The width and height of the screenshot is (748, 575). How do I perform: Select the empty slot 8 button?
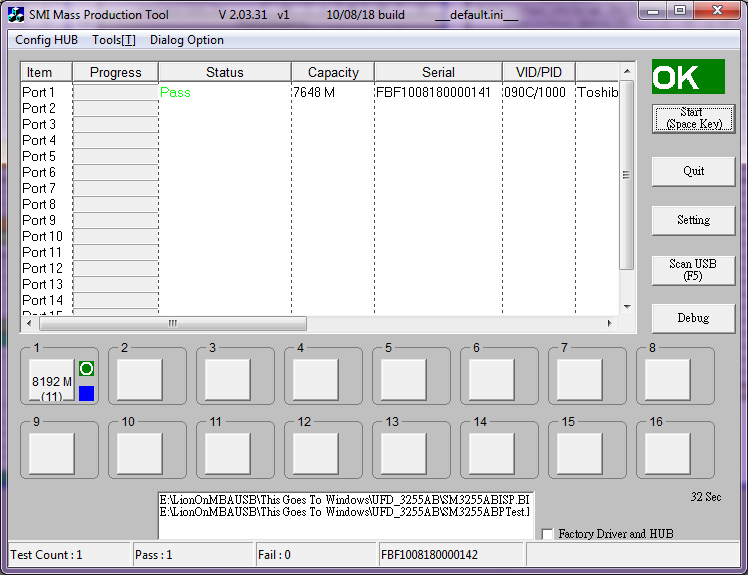click(668, 380)
